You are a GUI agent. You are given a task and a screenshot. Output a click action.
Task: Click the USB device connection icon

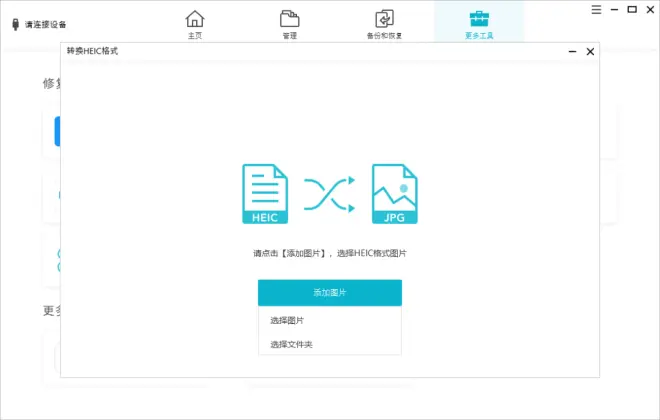click(x=16, y=24)
